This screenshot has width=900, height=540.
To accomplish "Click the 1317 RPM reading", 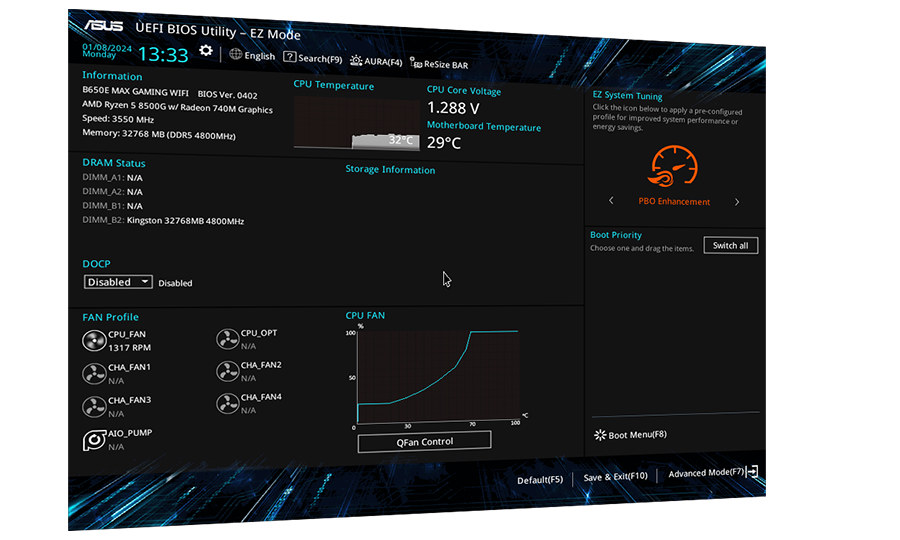I will pyautogui.click(x=130, y=348).
